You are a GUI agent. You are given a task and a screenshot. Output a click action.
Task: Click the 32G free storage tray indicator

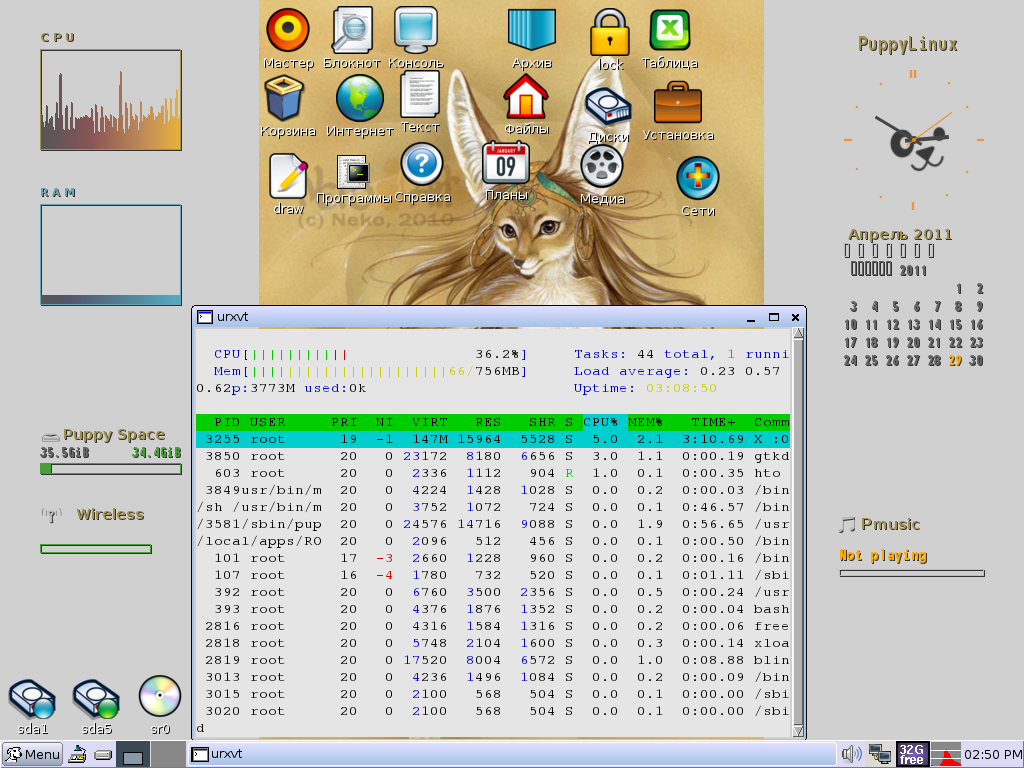click(x=912, y=754)
